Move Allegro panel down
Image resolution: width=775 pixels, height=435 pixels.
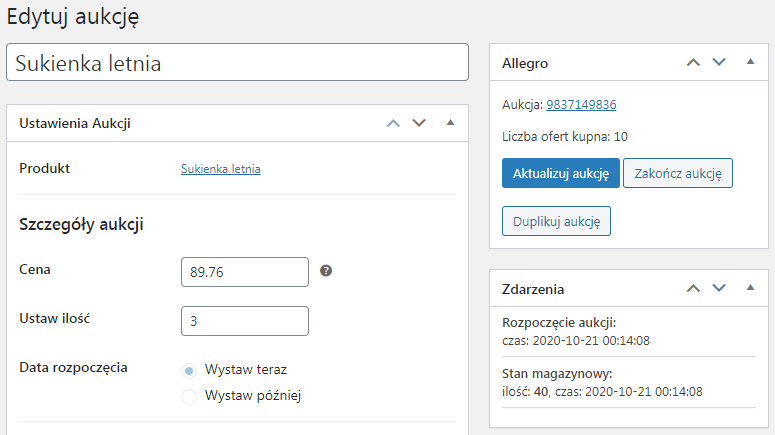(x=719, y=62)
